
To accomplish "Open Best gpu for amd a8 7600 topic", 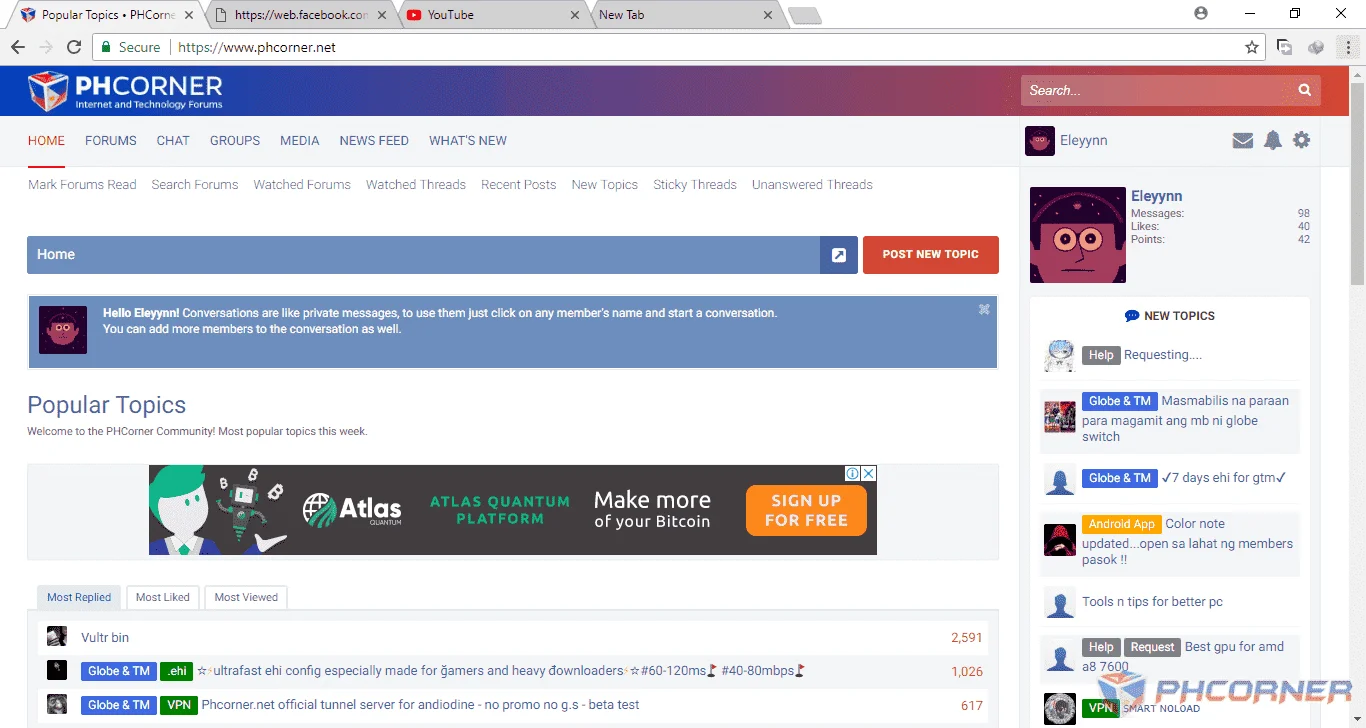I will coord(1184,656).
